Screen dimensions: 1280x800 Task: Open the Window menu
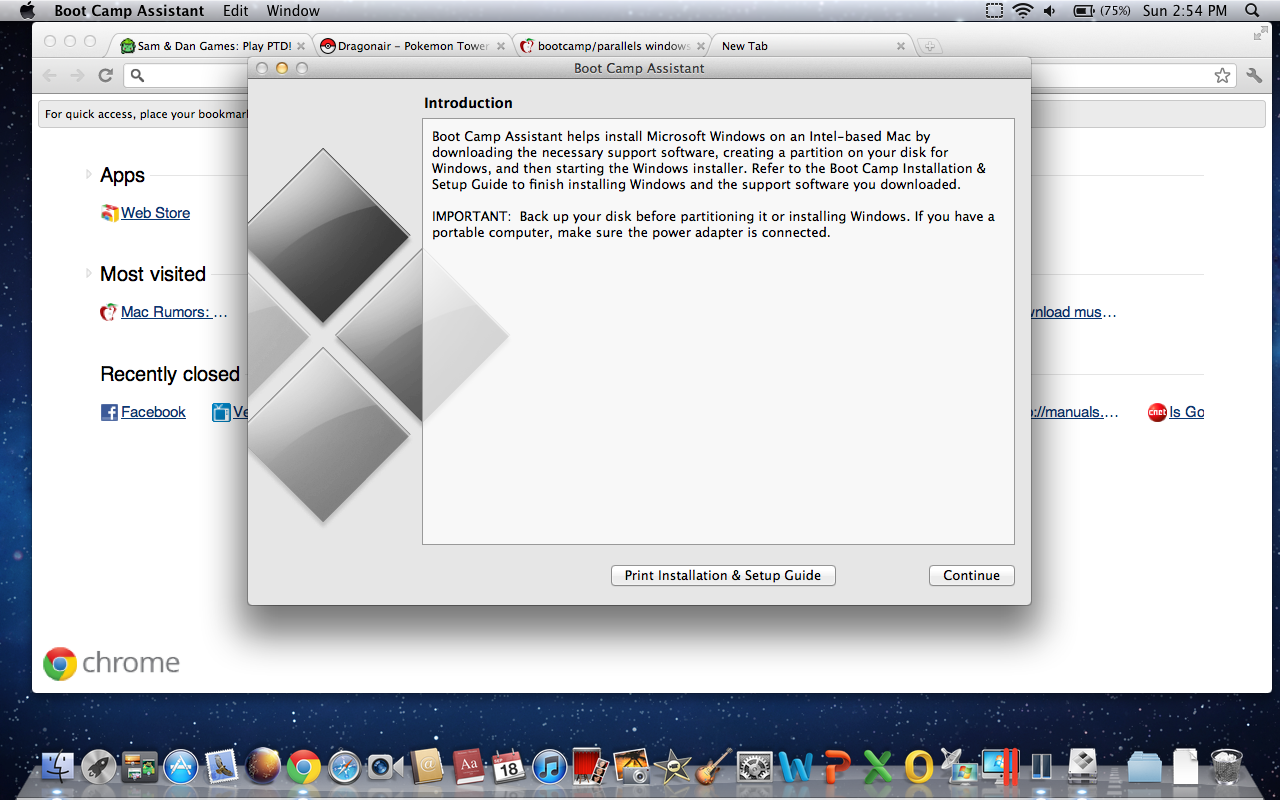(293, 11)
